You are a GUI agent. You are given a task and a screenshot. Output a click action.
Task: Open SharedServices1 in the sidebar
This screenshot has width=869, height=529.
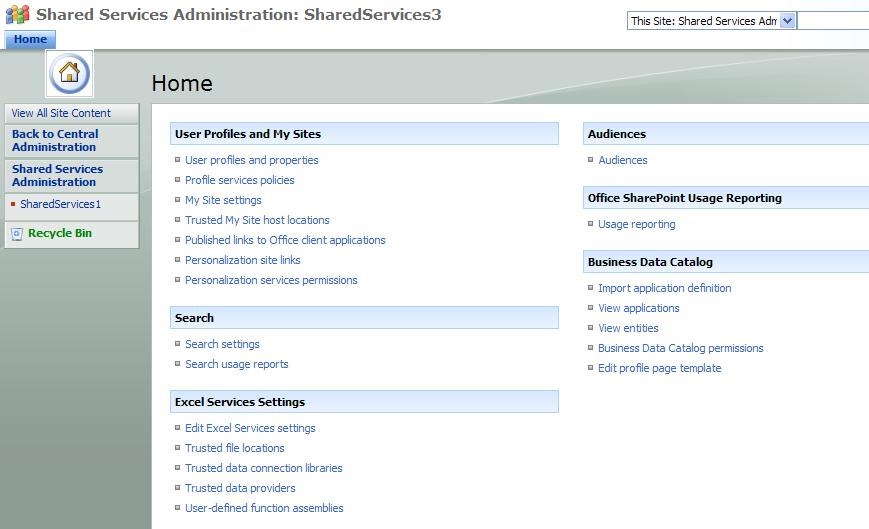(60, 204)
